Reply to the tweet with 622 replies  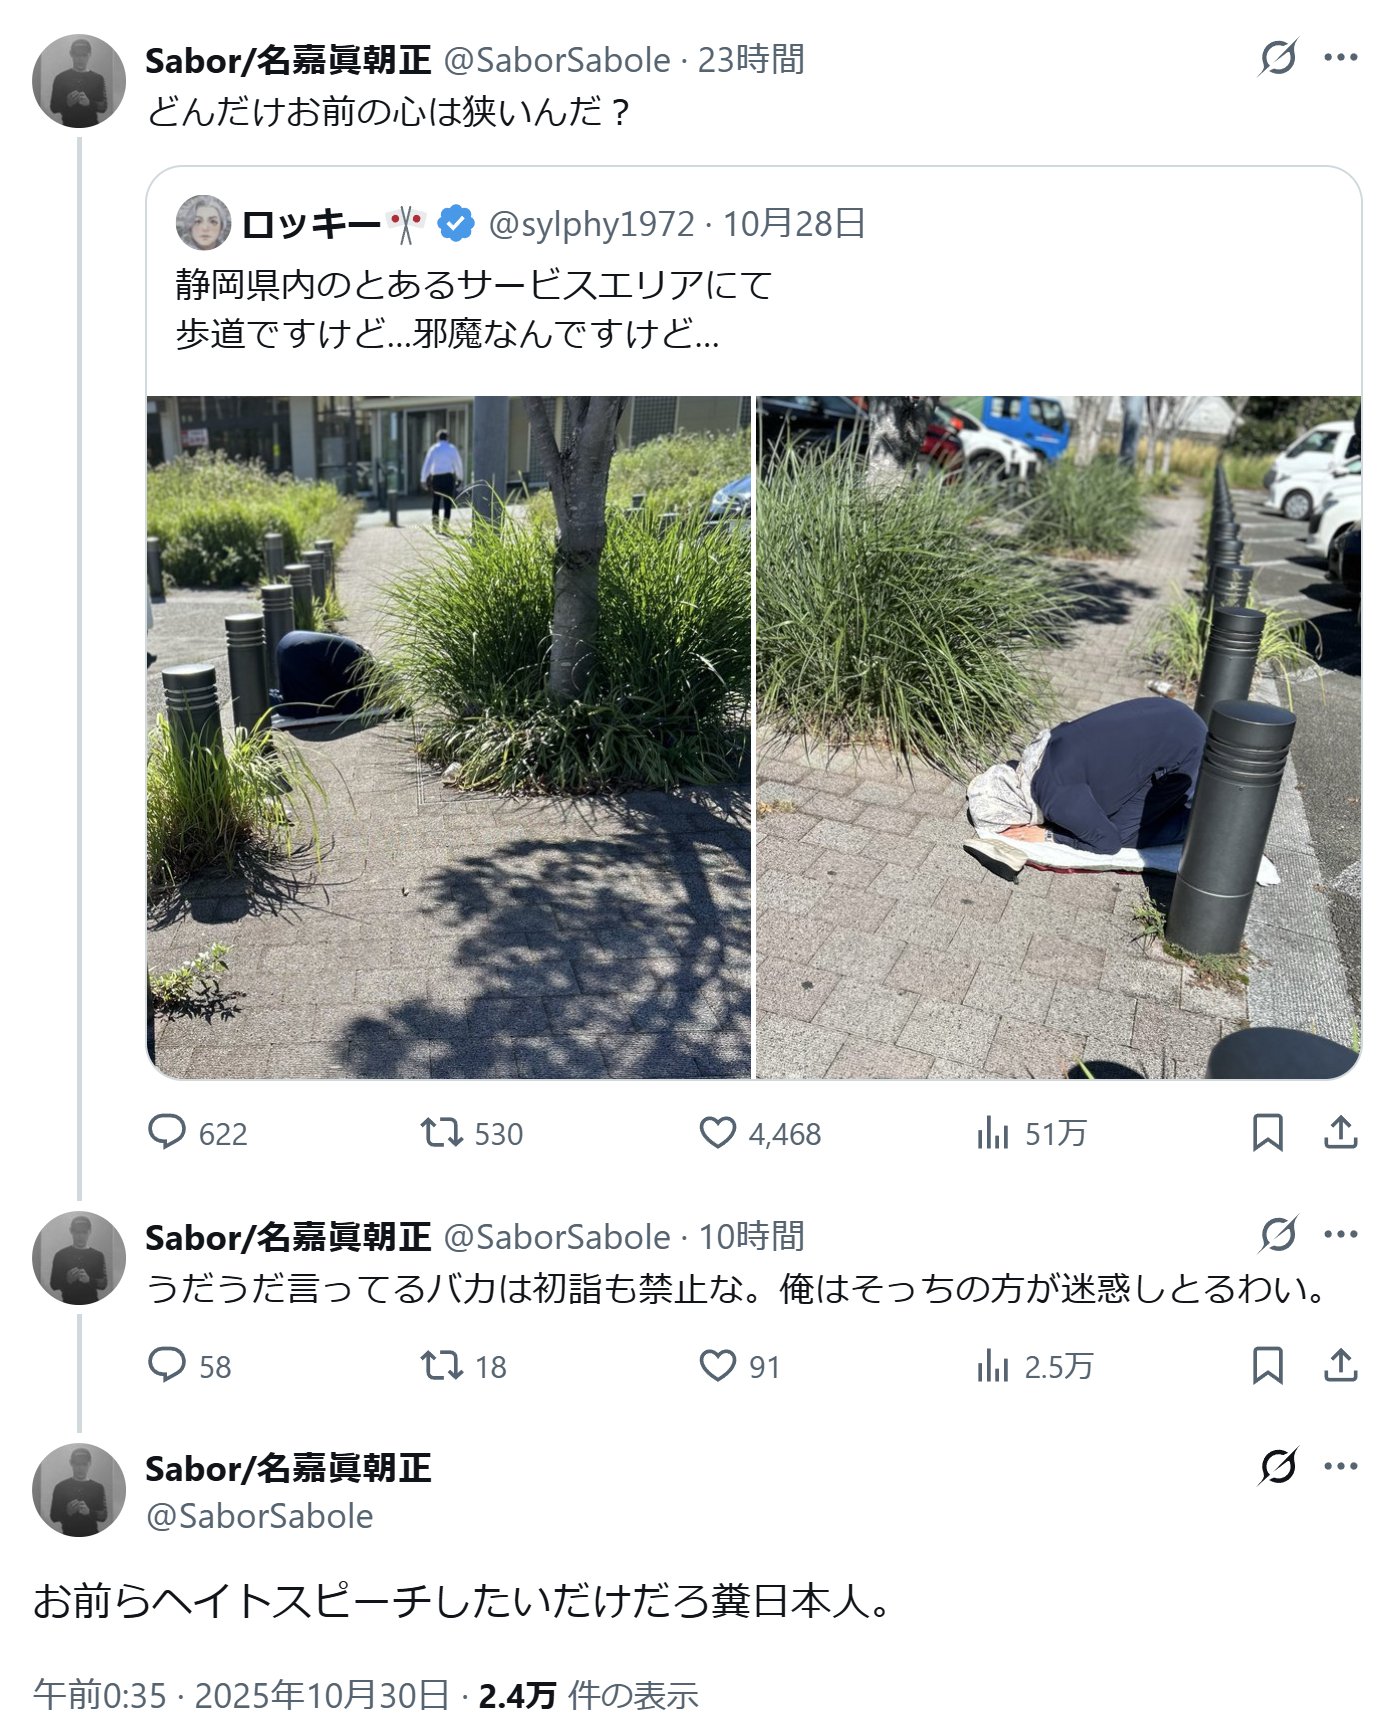coord(197,1133)
